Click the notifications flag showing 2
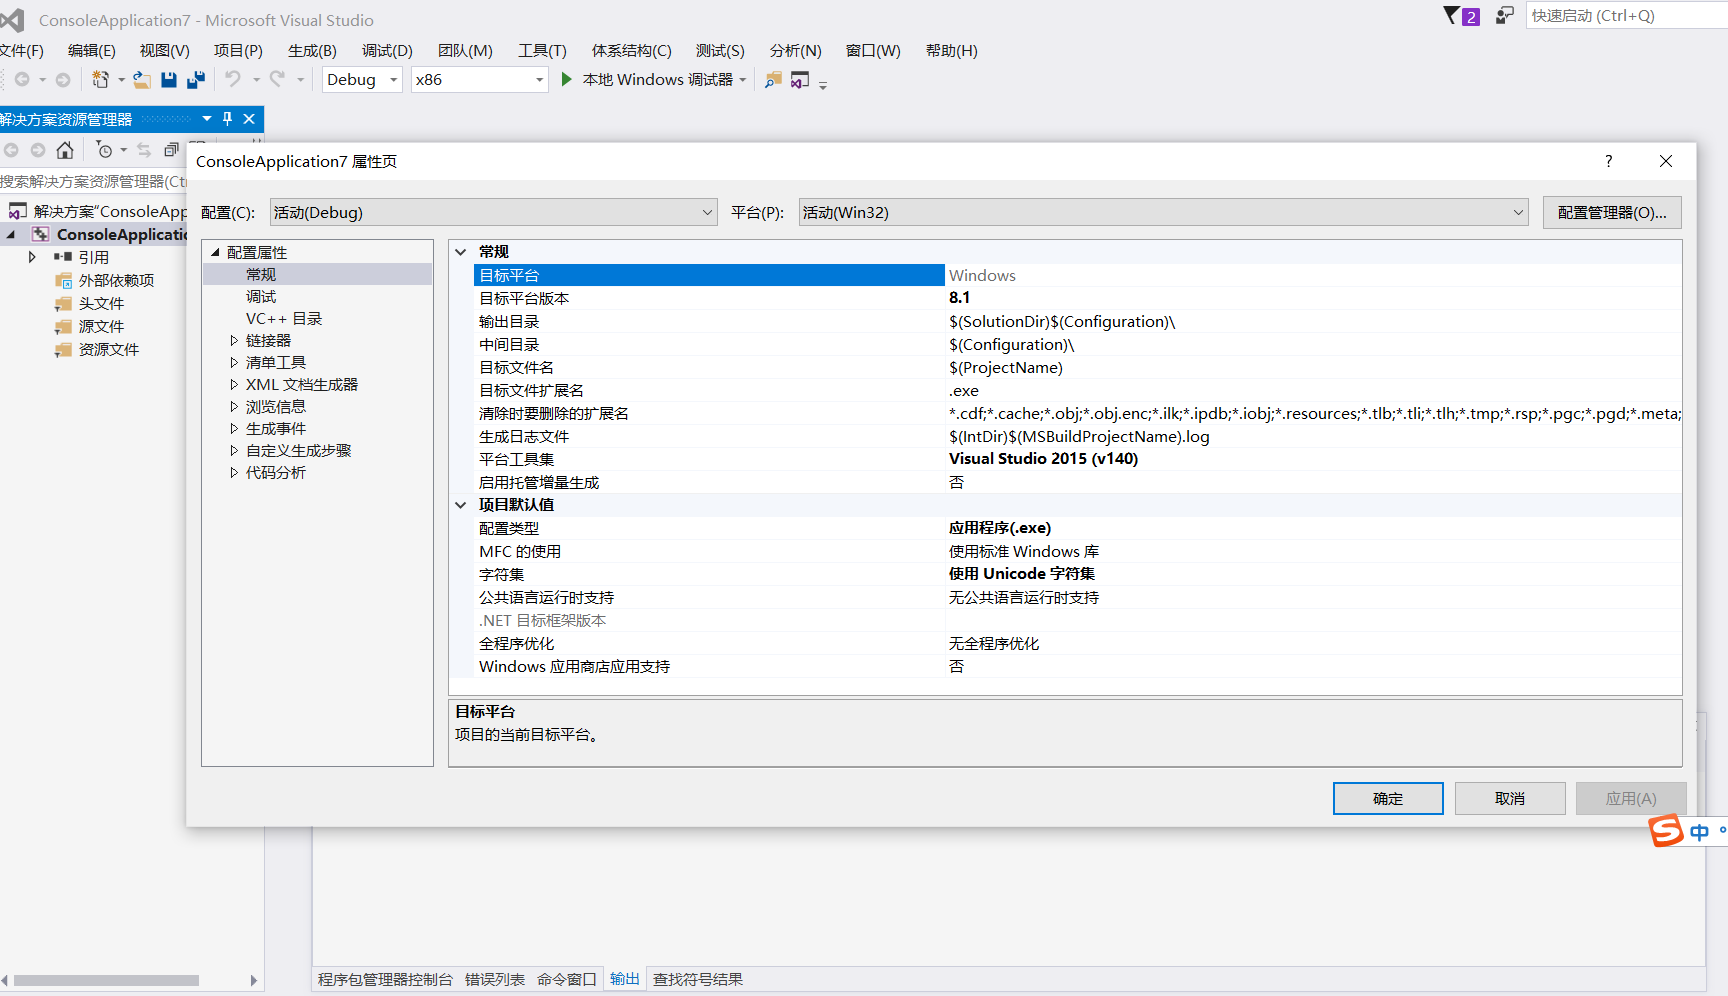Viewport: 1728px width, 996px height. click(1461, 15)
